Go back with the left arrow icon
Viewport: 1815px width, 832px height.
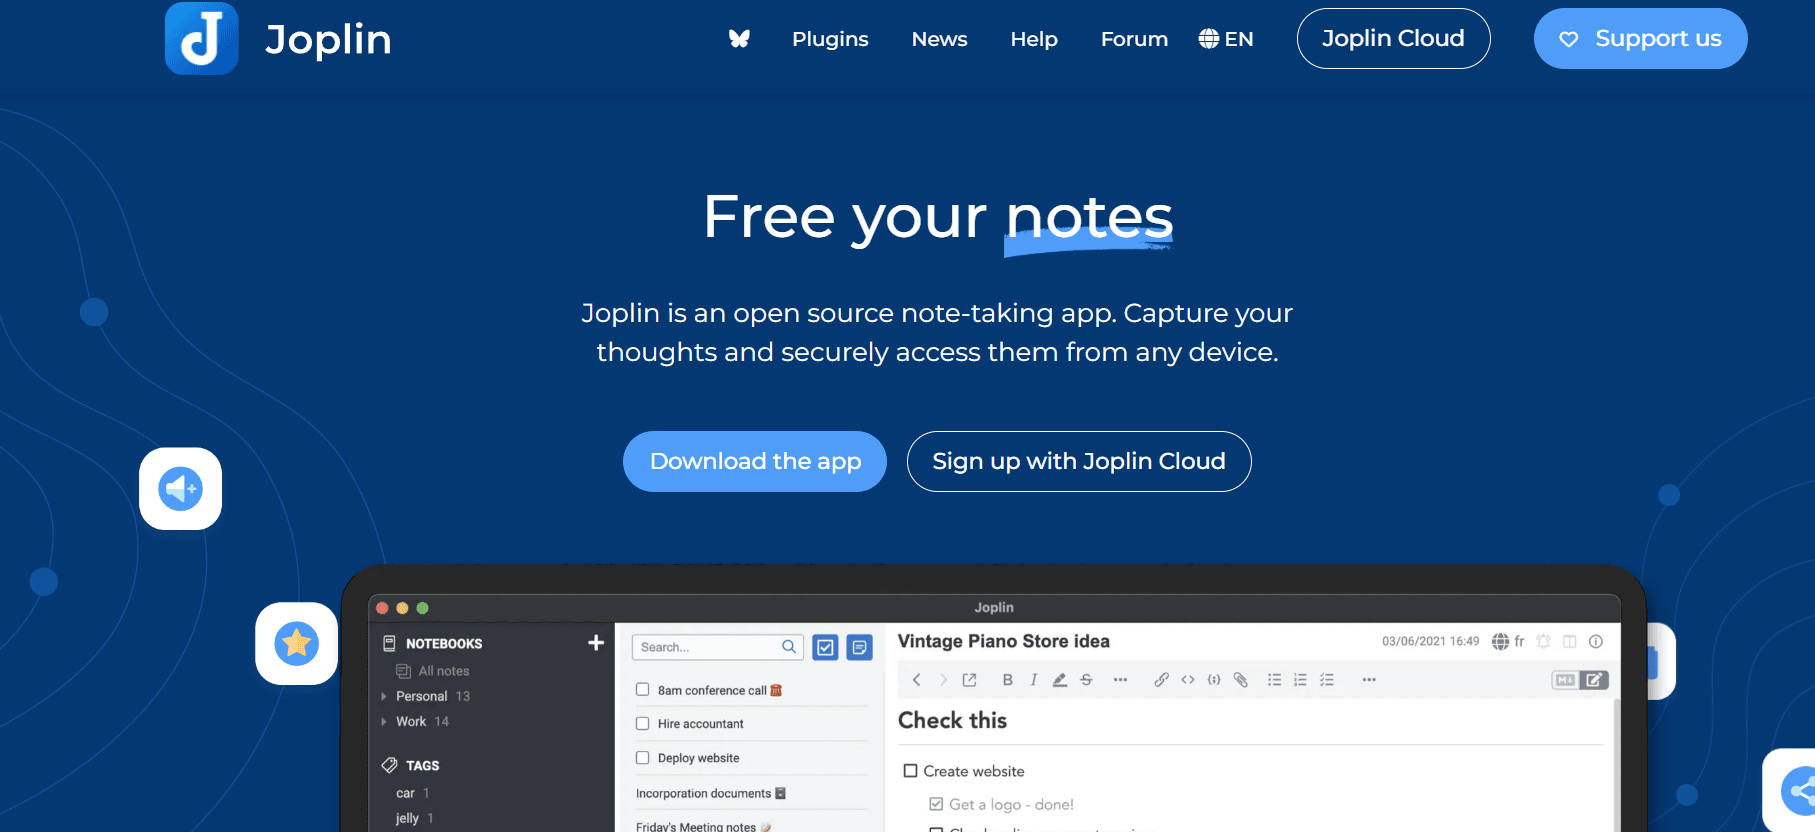[916, 680]
